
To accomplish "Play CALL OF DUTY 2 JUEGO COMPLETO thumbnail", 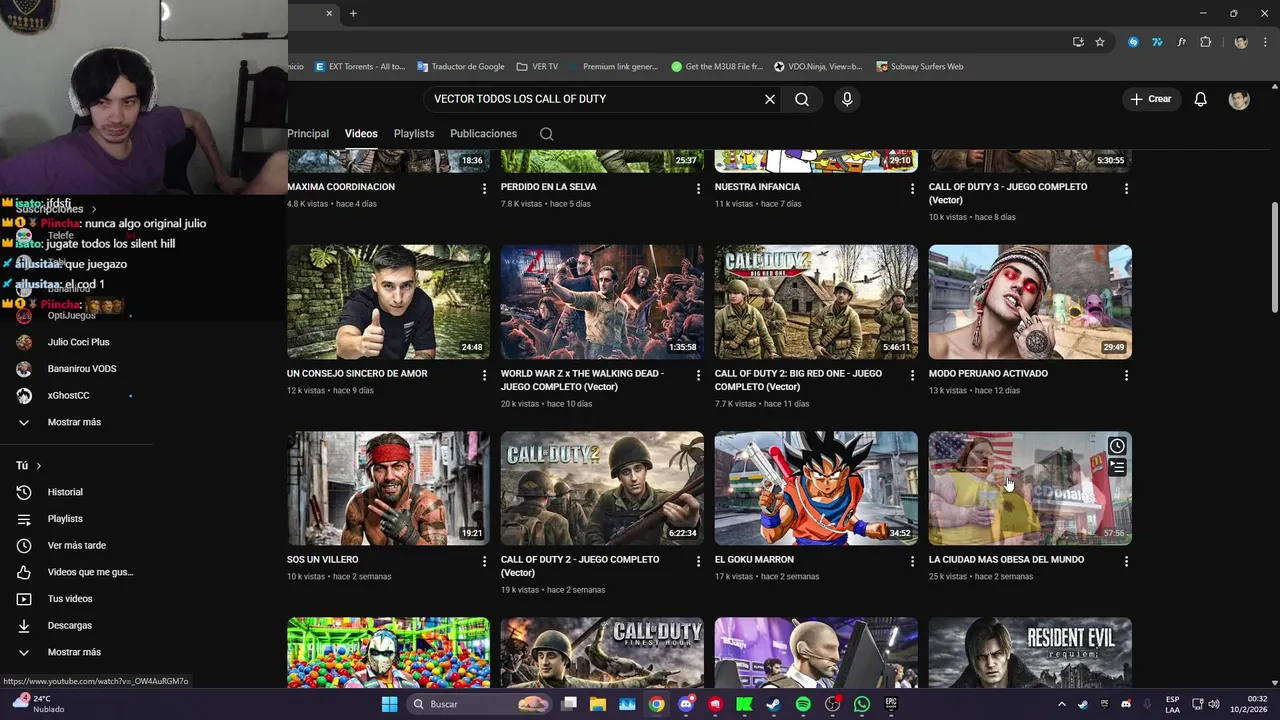I will 602,488.
